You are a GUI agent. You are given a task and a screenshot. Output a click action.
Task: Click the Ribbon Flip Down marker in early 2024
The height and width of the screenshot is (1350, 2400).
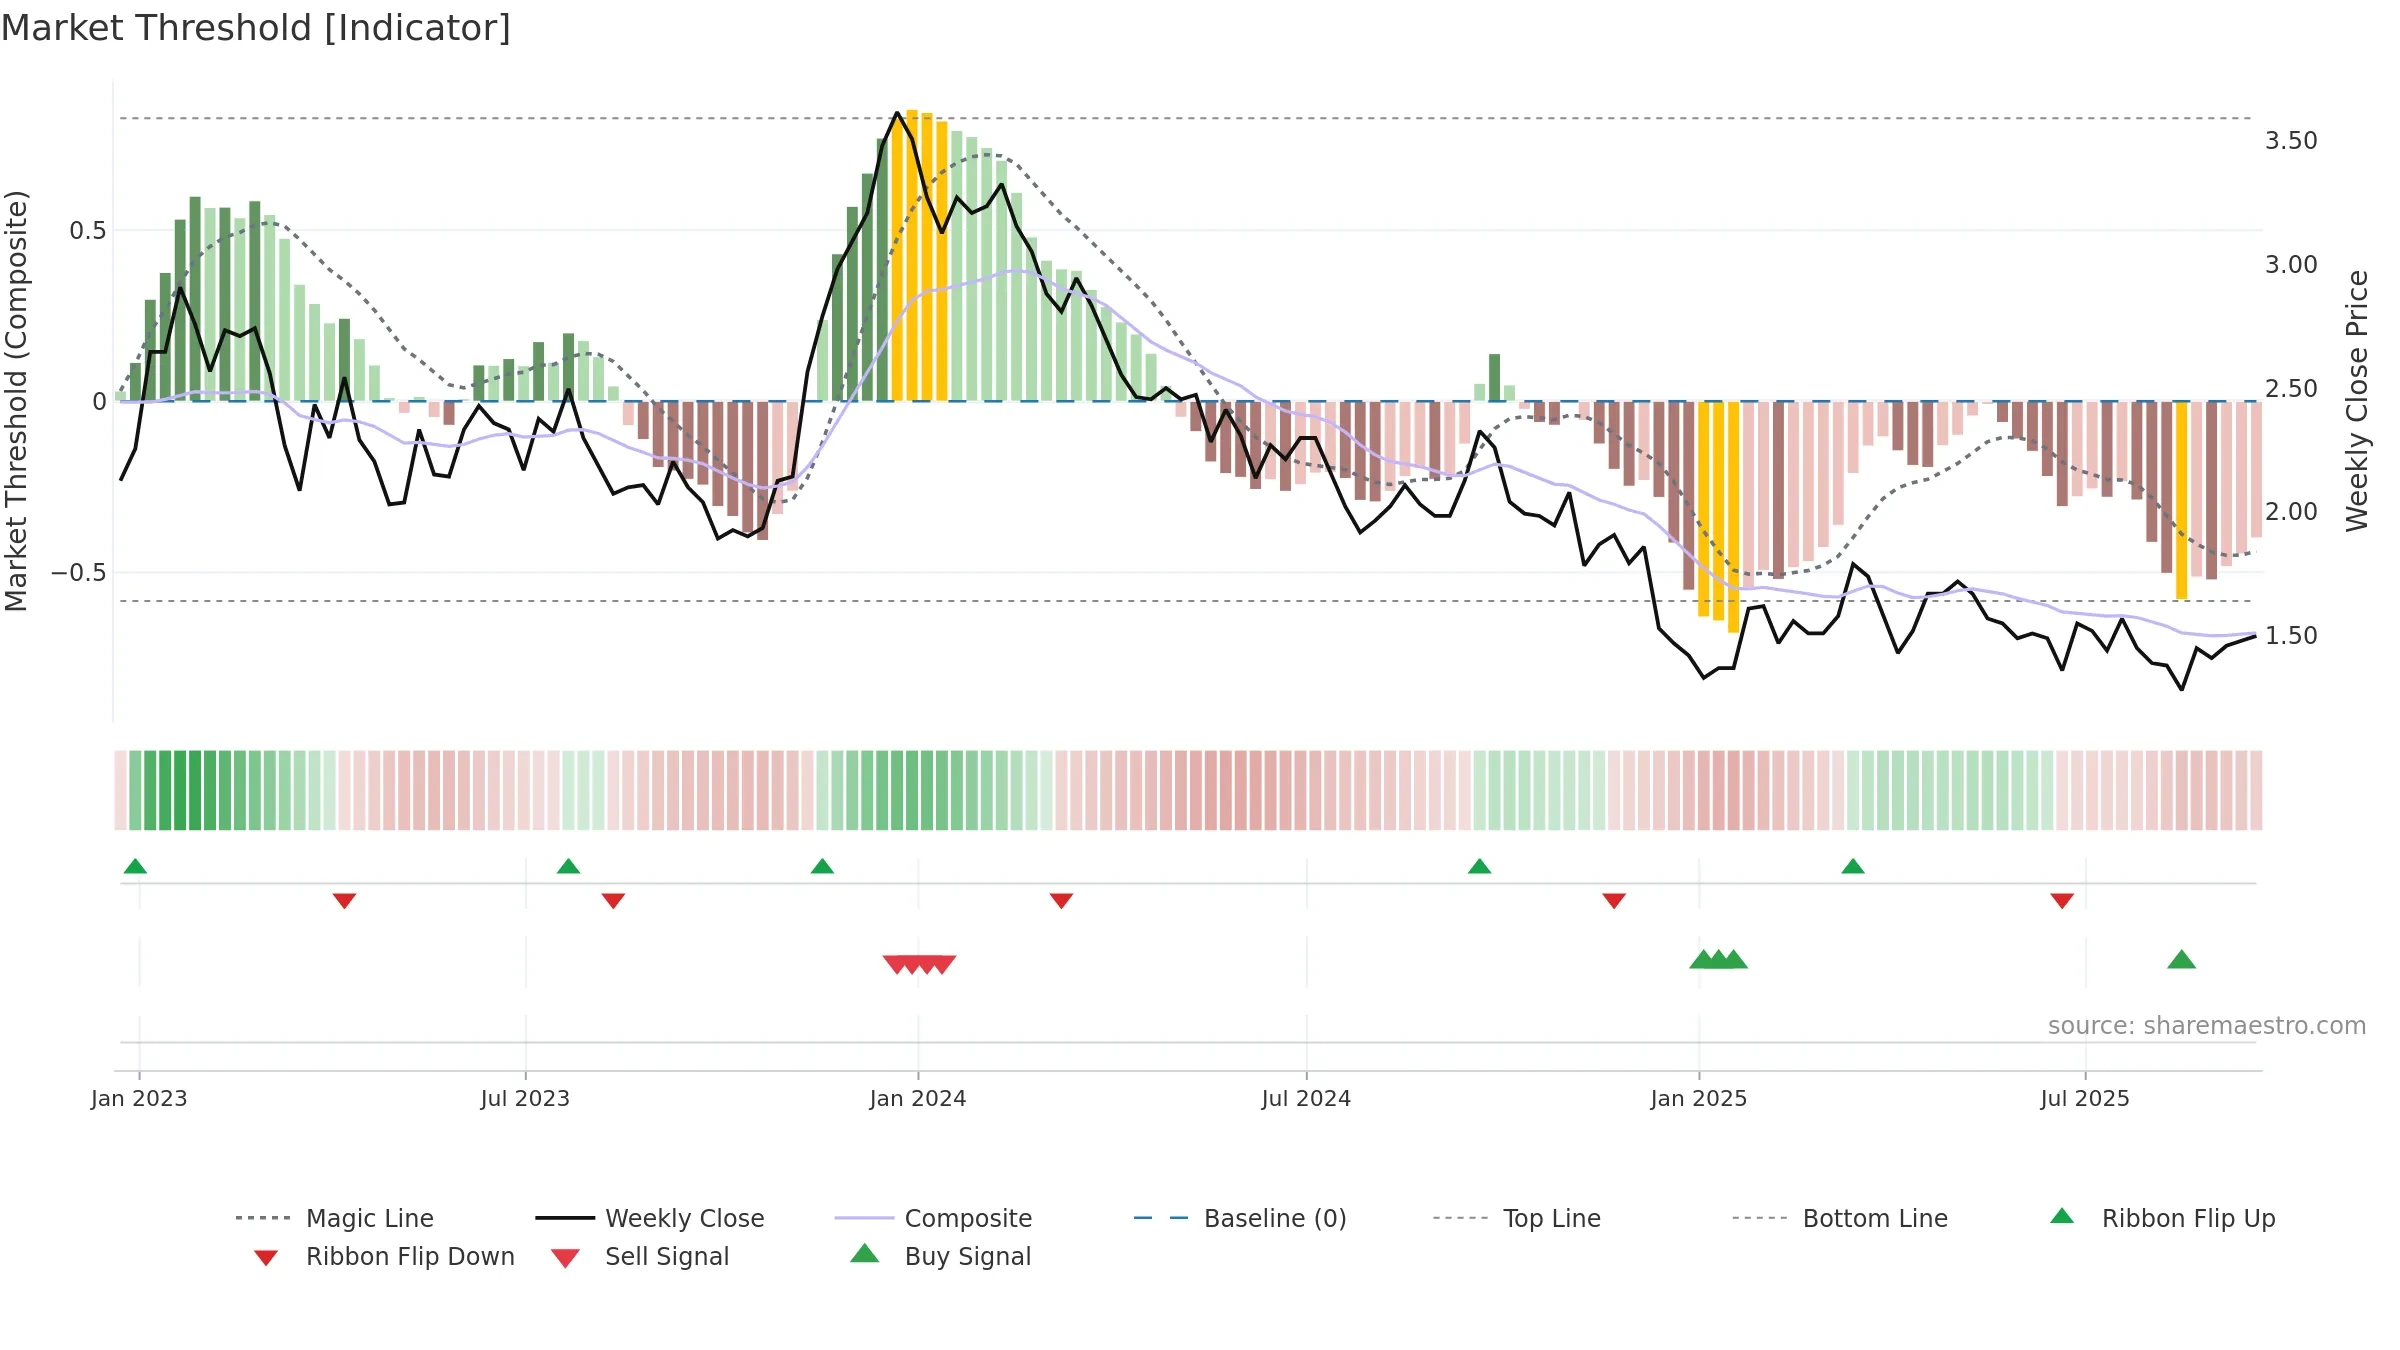click(1061, 901)
